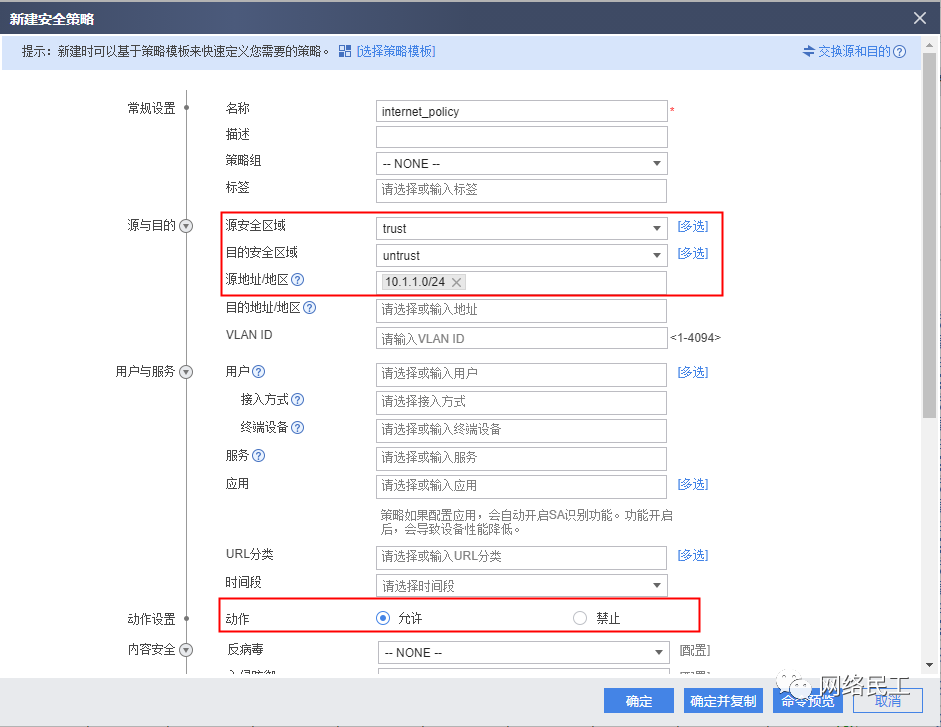Viewport: 941px width, 727px height.
Task: Click the 接入方式 input field
Action: (522, 402)
